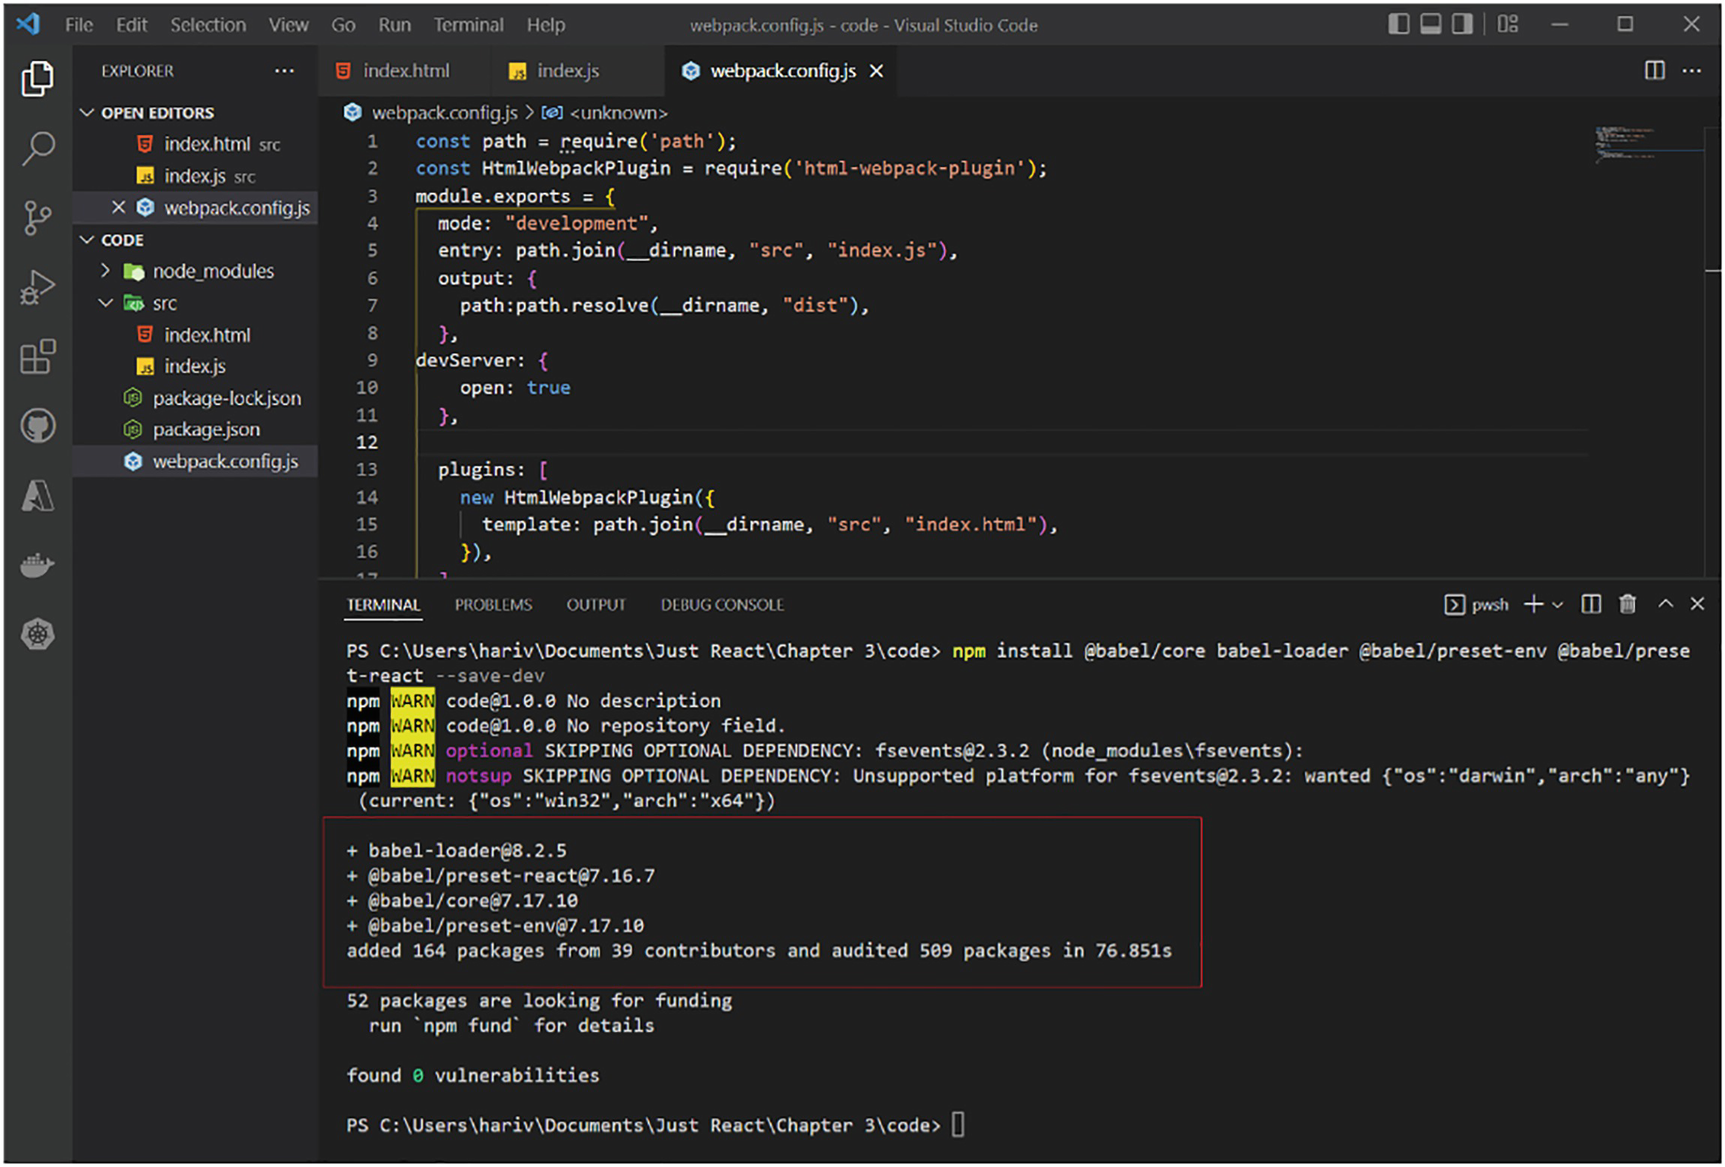This screenshot has height=1167, width=1725.
Task: Close the webpack.config.js editor tab
Action: (876, 71)
